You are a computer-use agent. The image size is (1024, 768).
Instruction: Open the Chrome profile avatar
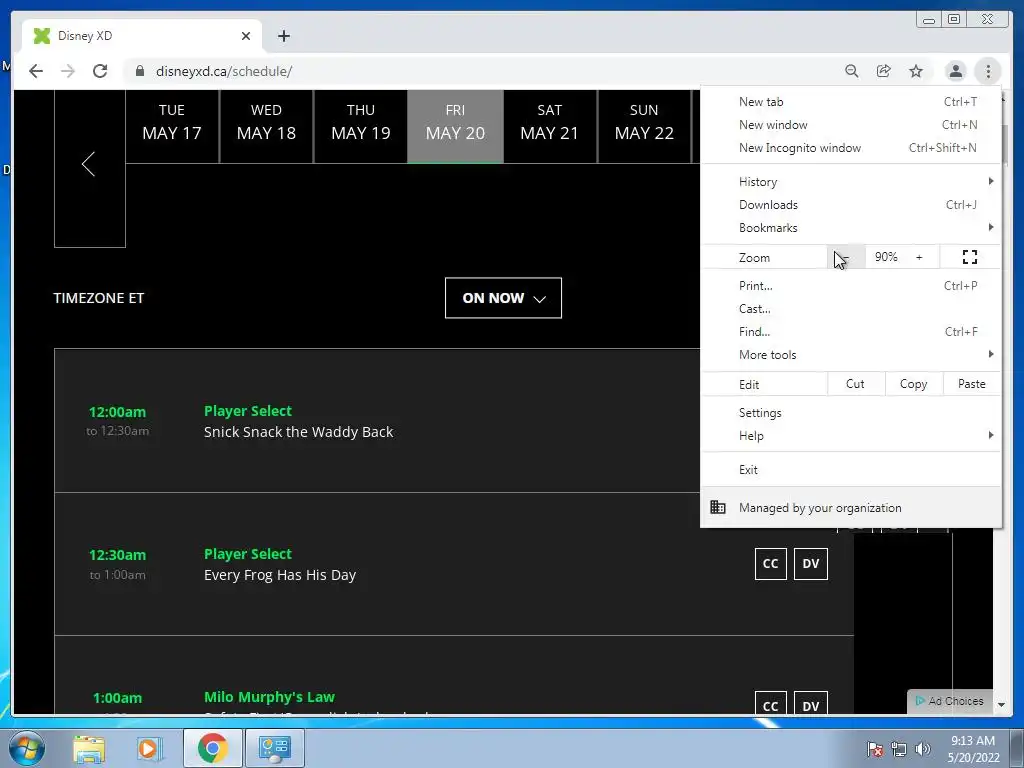point(955,71)
